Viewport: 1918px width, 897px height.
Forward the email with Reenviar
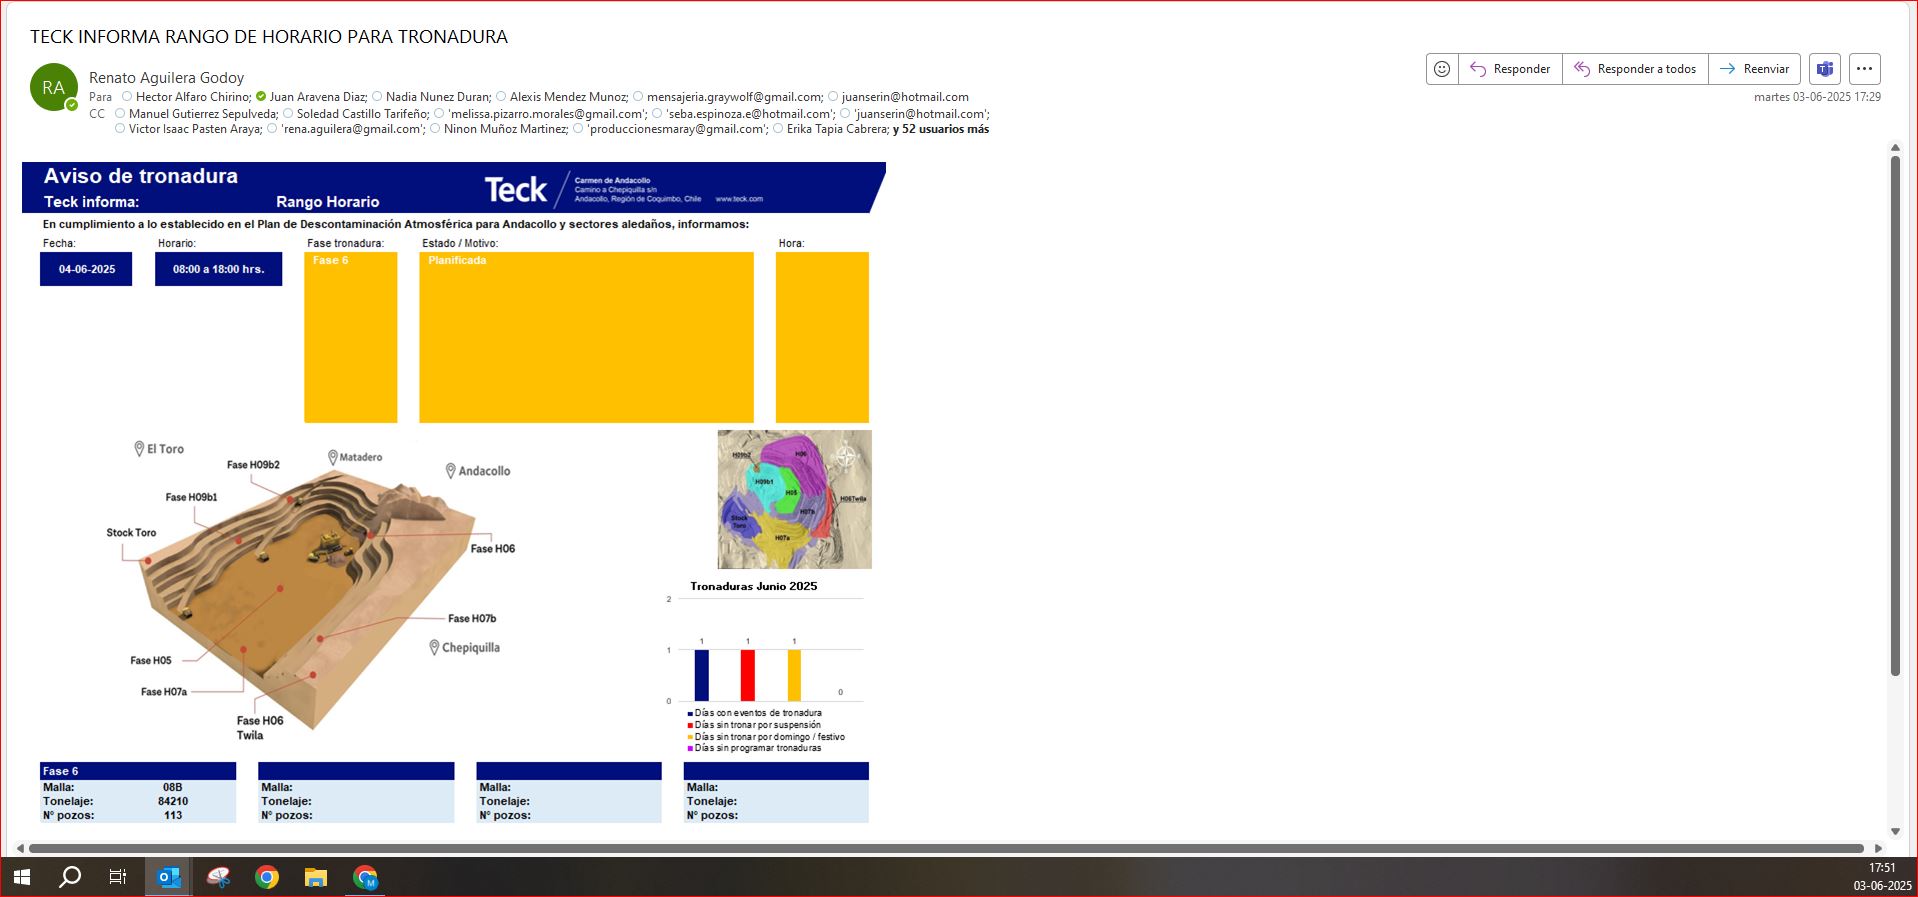point(1754,69)
